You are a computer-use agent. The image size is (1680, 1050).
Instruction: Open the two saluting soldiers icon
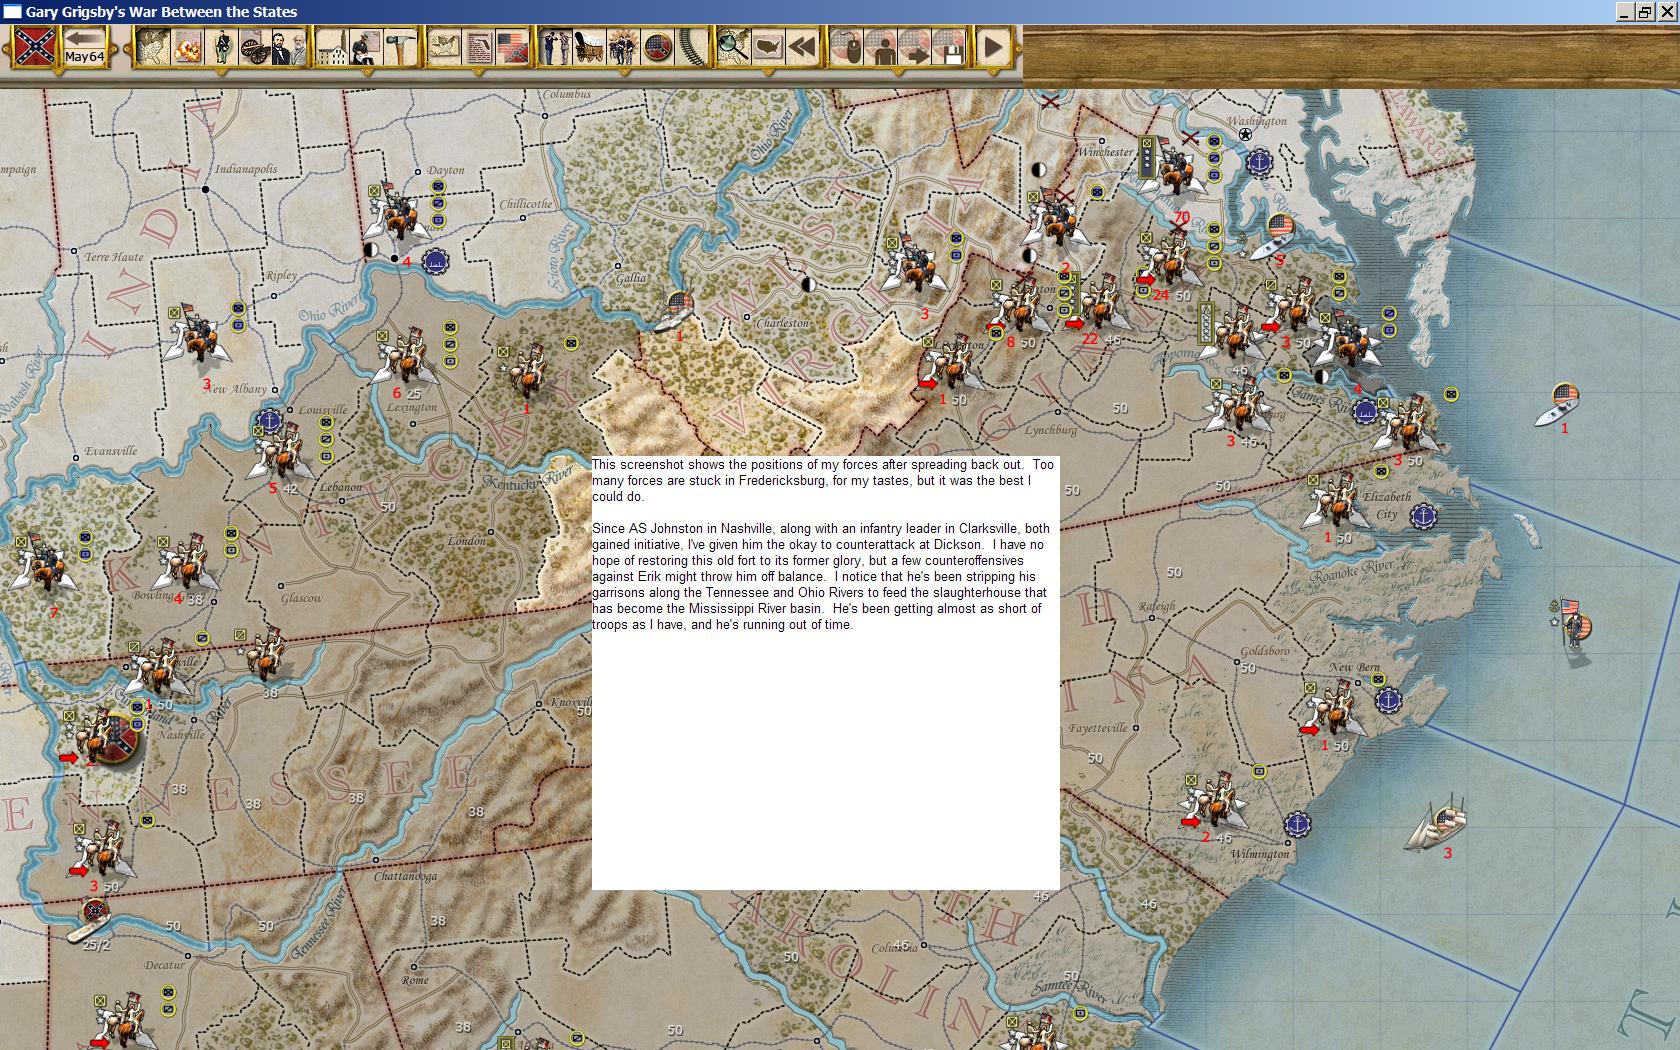pyautogui.click(x=555, y=46)
